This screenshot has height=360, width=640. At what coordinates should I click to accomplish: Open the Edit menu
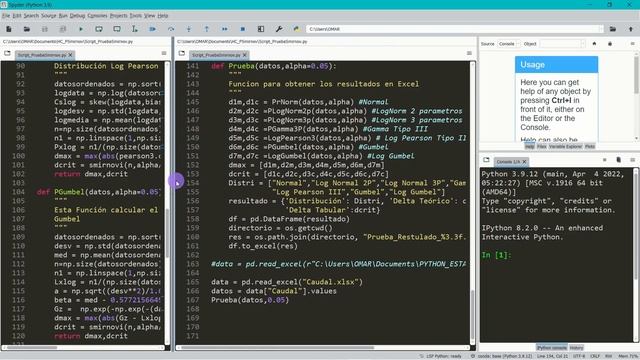click(x=17, y=16)
